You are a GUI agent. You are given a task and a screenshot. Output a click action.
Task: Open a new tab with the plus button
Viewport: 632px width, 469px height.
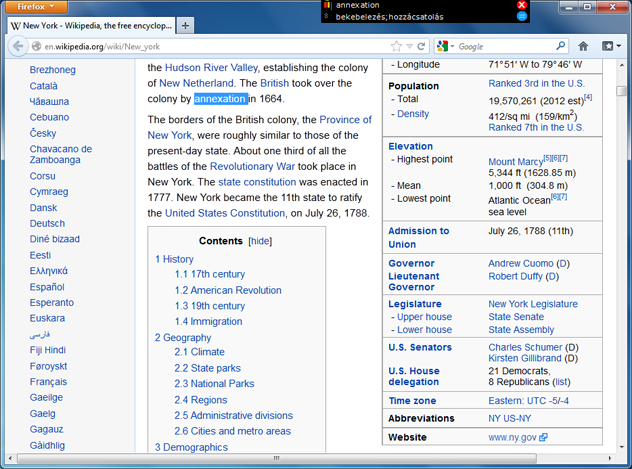pyautogui.click(x=185, y=26)
